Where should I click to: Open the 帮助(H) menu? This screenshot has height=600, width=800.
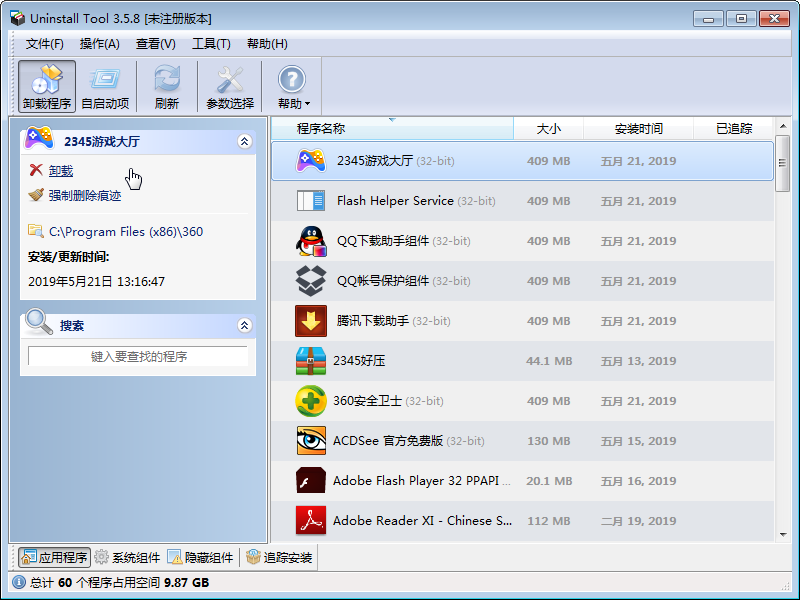(267, 44)
